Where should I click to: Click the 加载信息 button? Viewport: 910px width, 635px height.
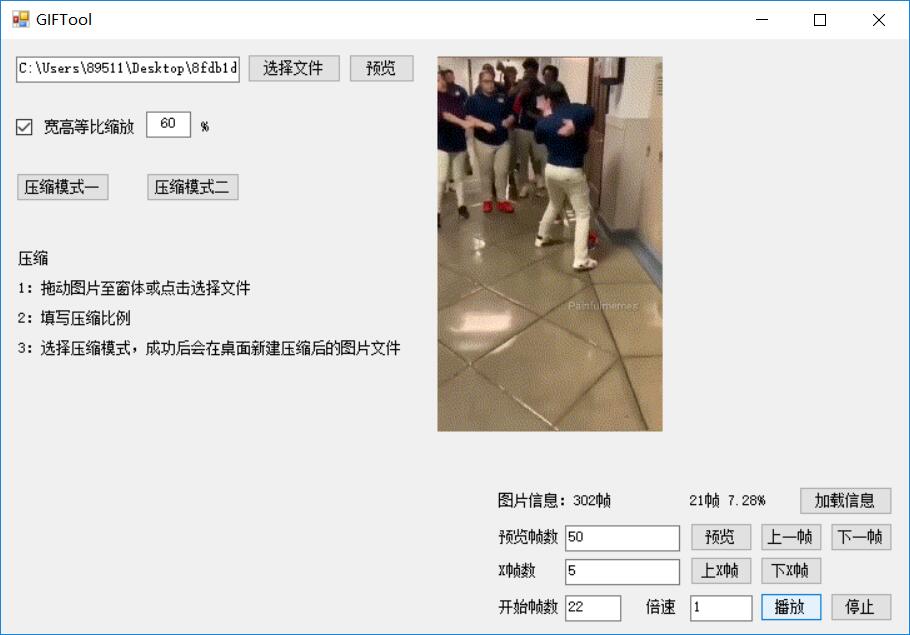tap(846, 501)
